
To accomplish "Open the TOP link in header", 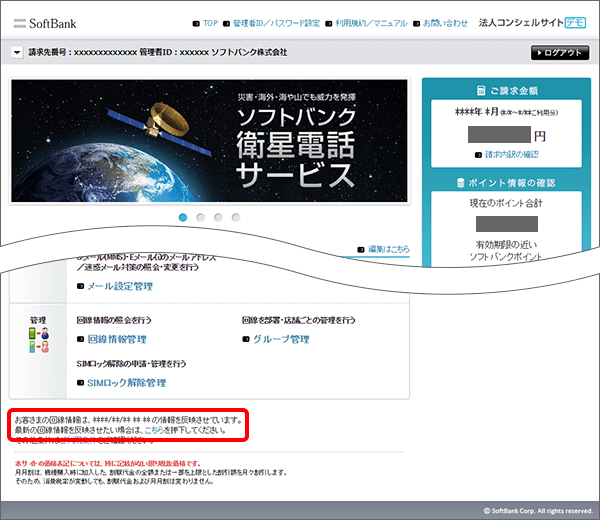I will pyautogui.click(x=210, y=23).
